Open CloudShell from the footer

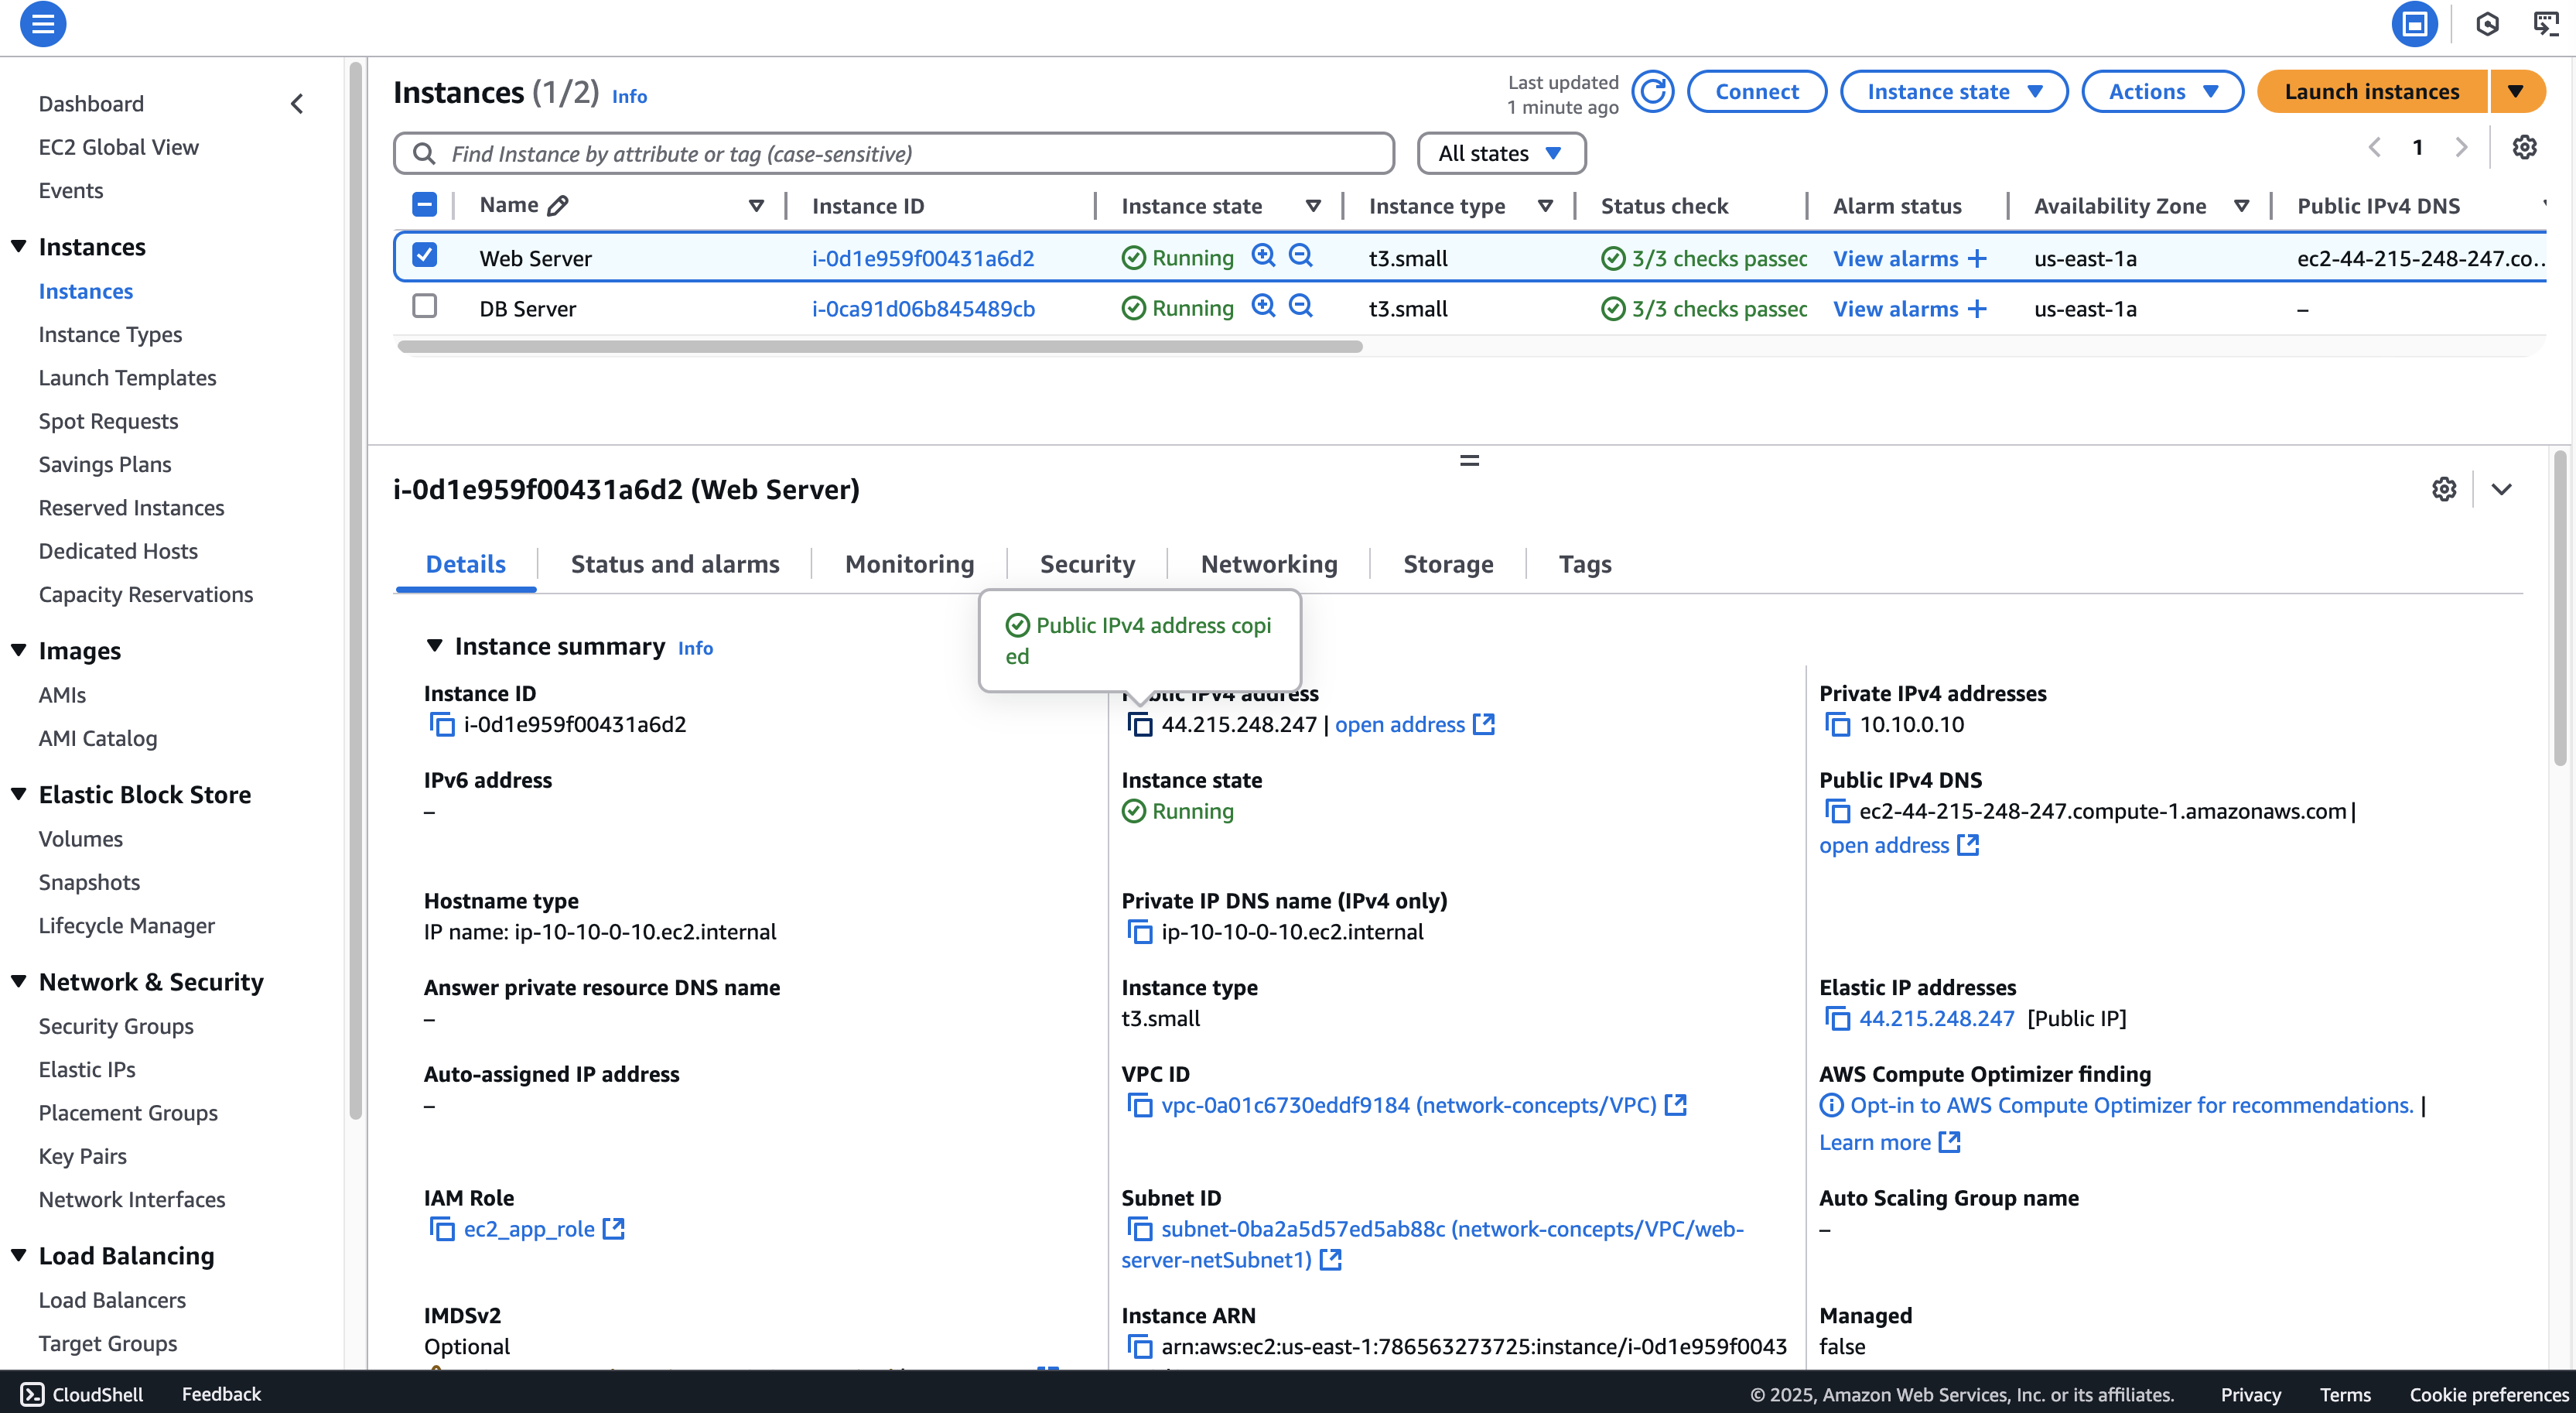tap(82, 1394)
